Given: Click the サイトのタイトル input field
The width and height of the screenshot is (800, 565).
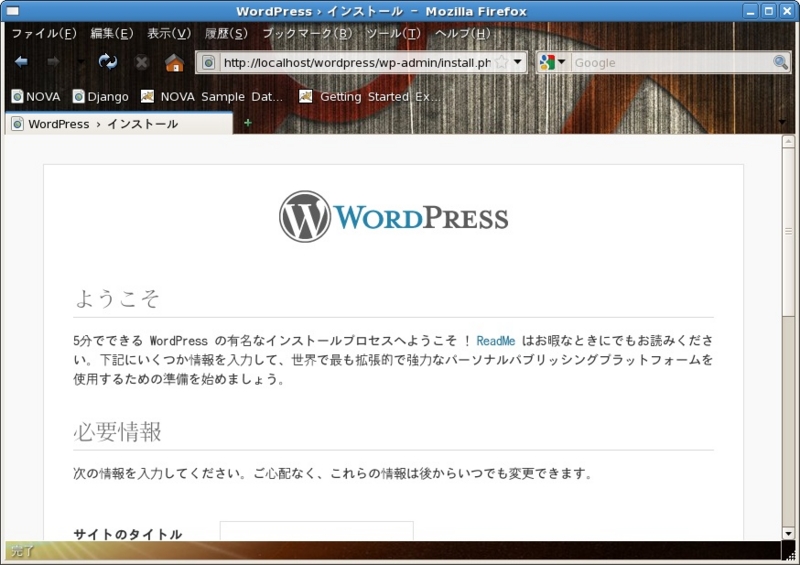Looking at the screenshot, I should coord(316,531).
